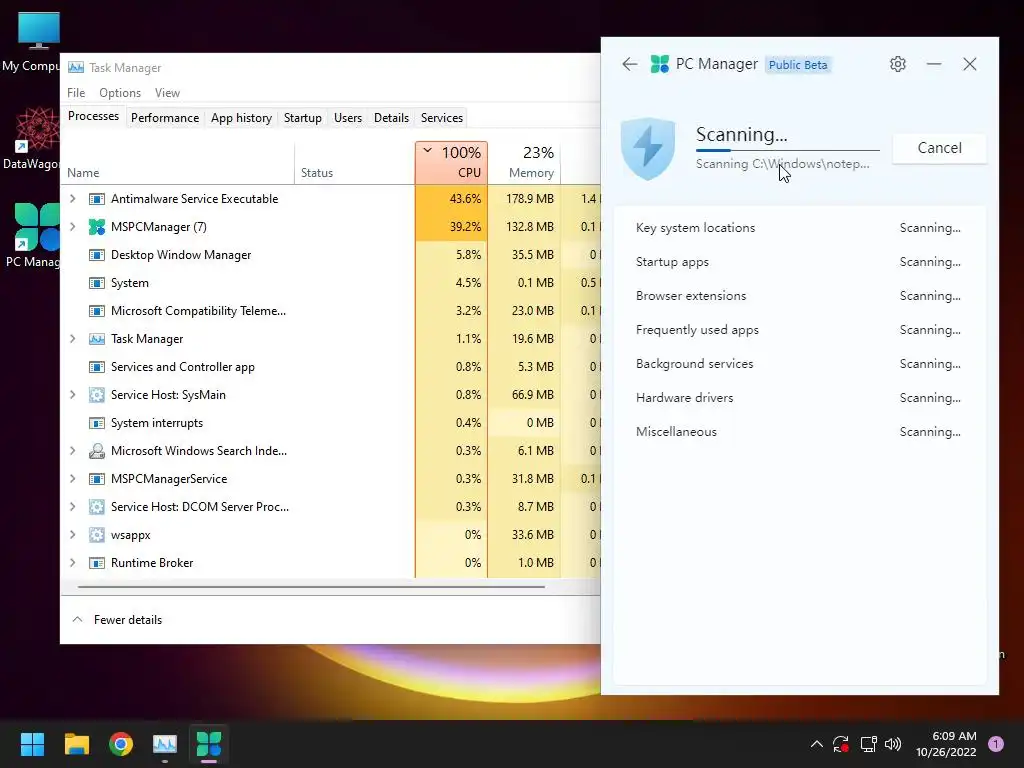This screenshot has width=1024, height=768.
Task: Click the Service Host: SysMain icon
Action: tap(97, 394)
